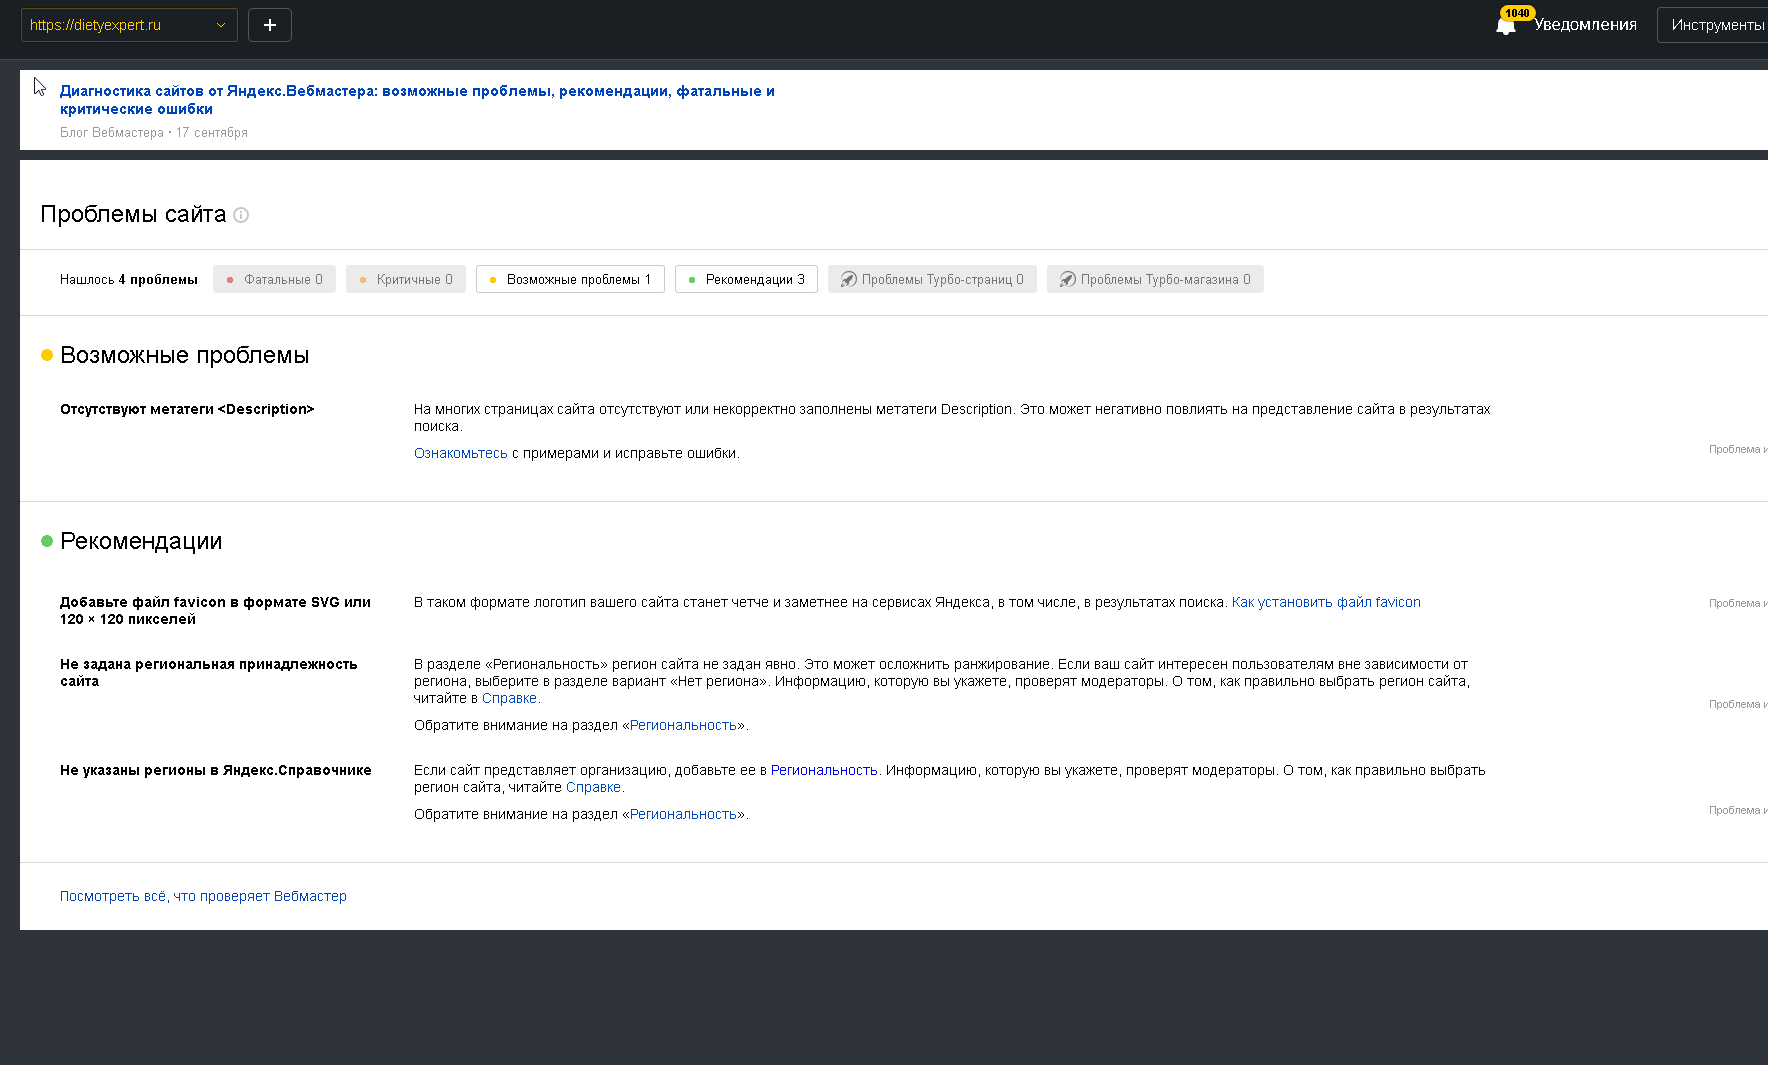Image resolution: width=1768 pixels, height=1065 pixels.
Task: Click the Возможные проблемы section heading
Action: pyautogui.click(x=185, y=355)
